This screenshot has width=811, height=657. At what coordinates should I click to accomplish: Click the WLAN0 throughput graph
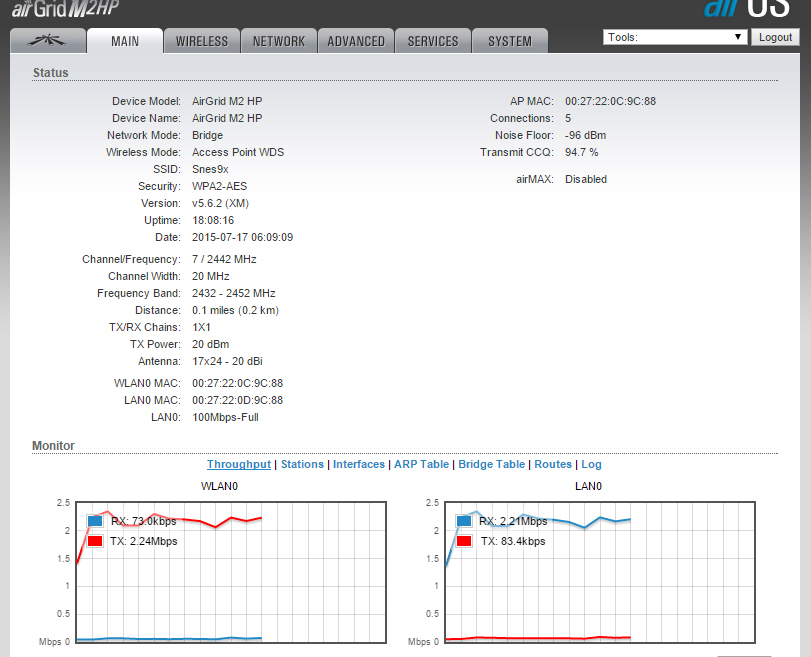click(x=231, y=572)
